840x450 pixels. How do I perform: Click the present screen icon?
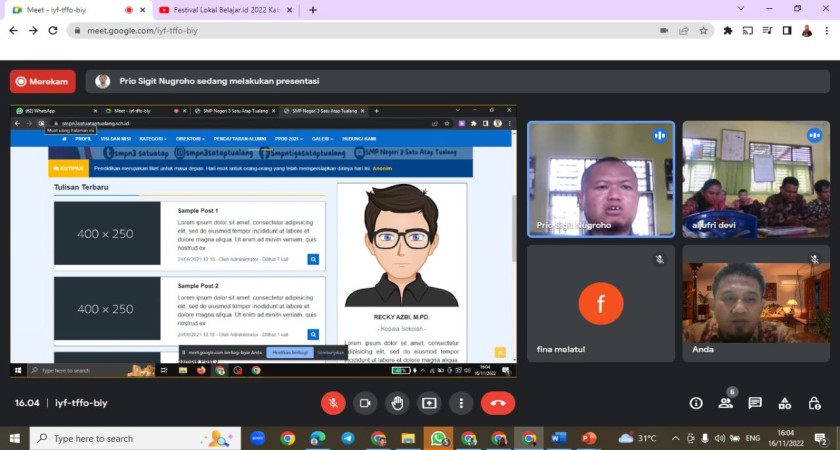point(429,403)
